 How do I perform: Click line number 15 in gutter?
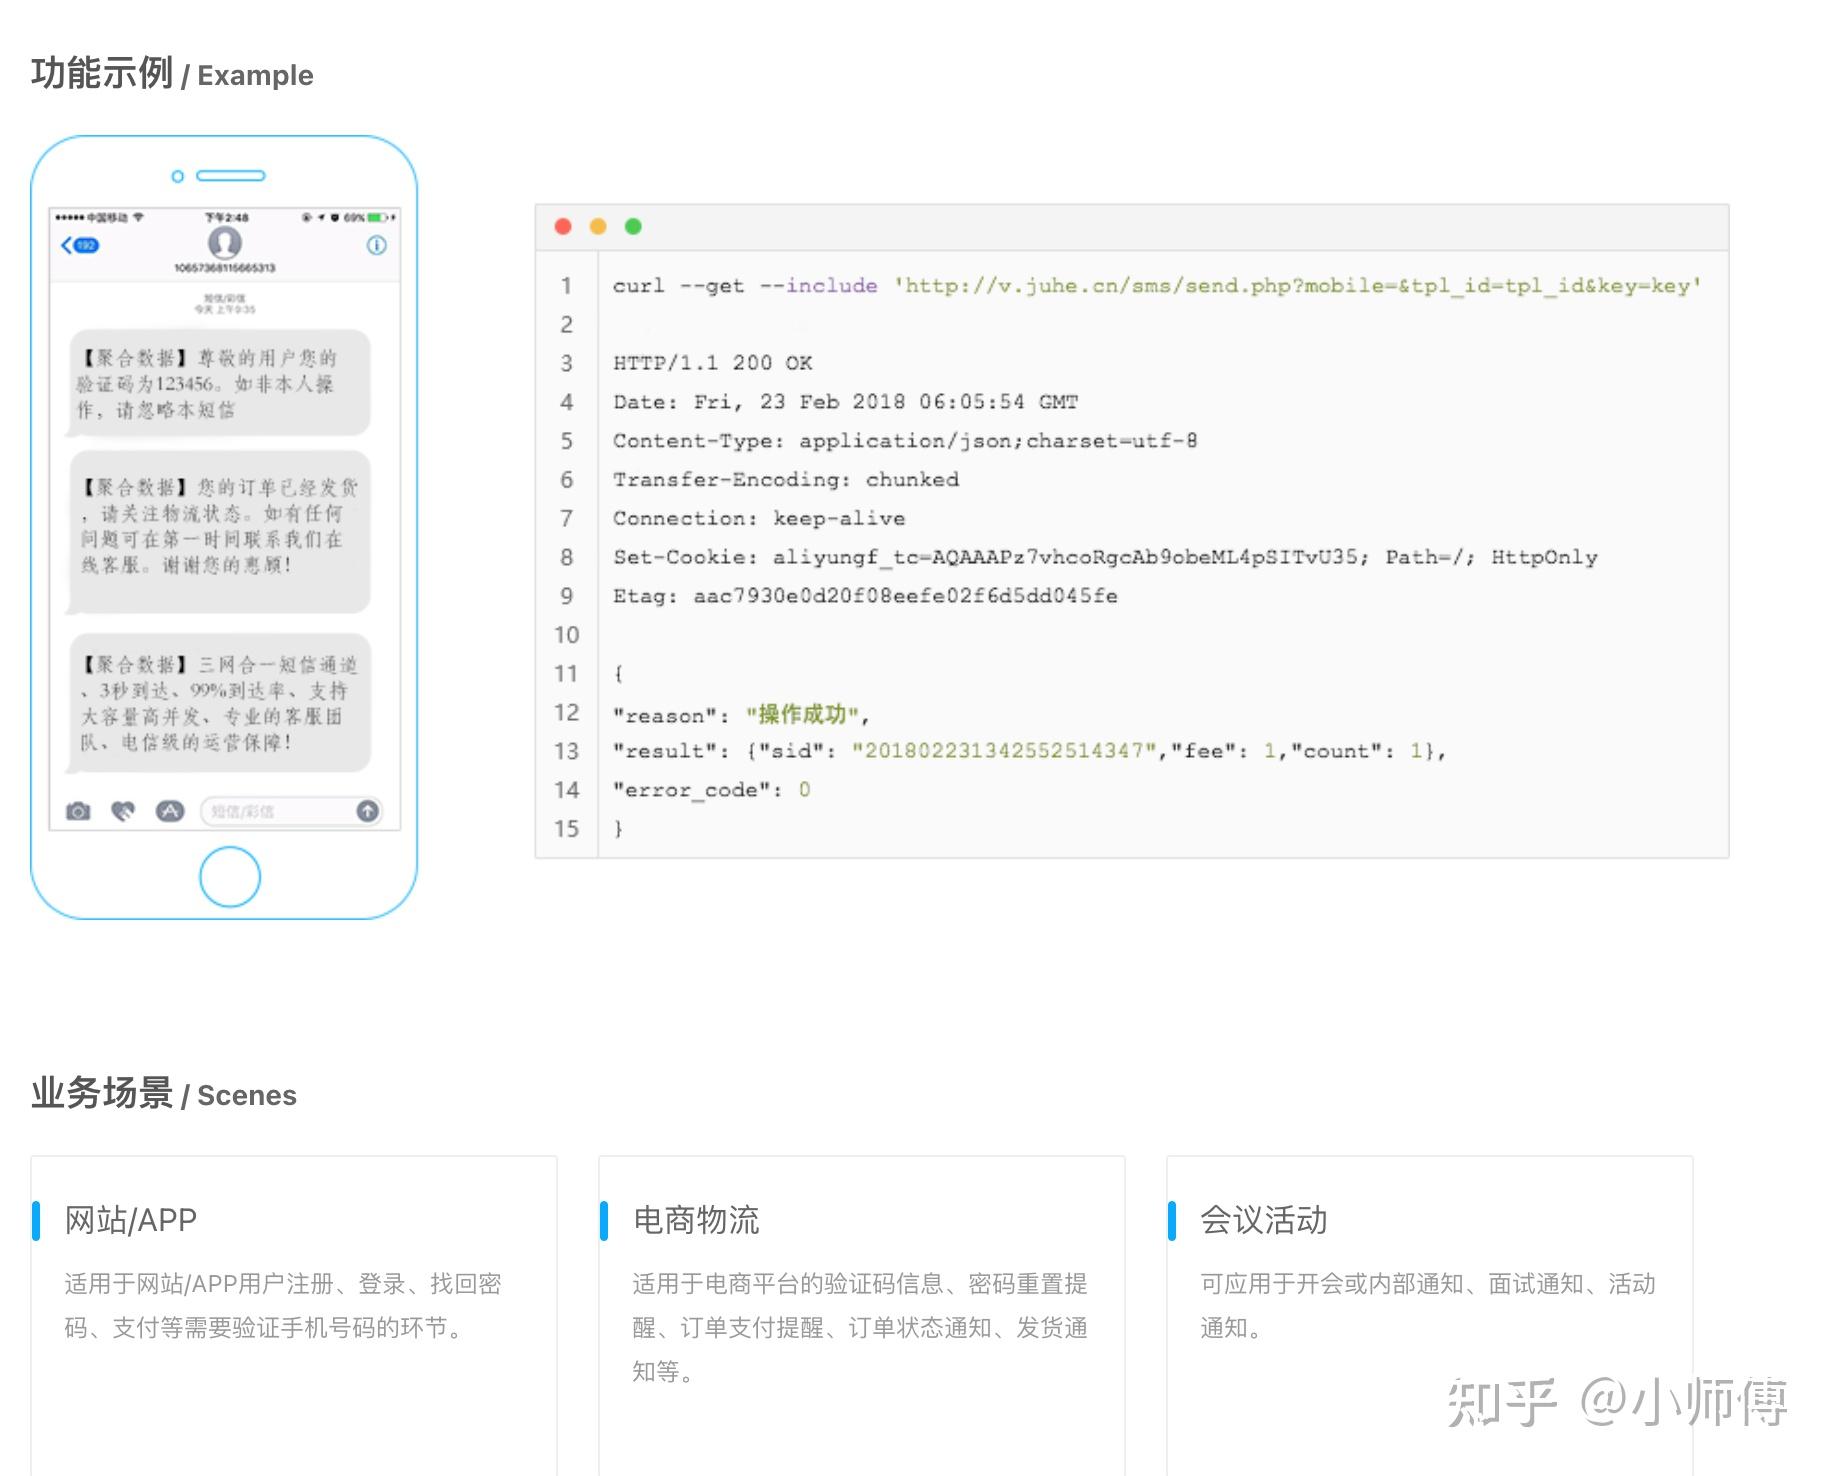tap(567, 829)
